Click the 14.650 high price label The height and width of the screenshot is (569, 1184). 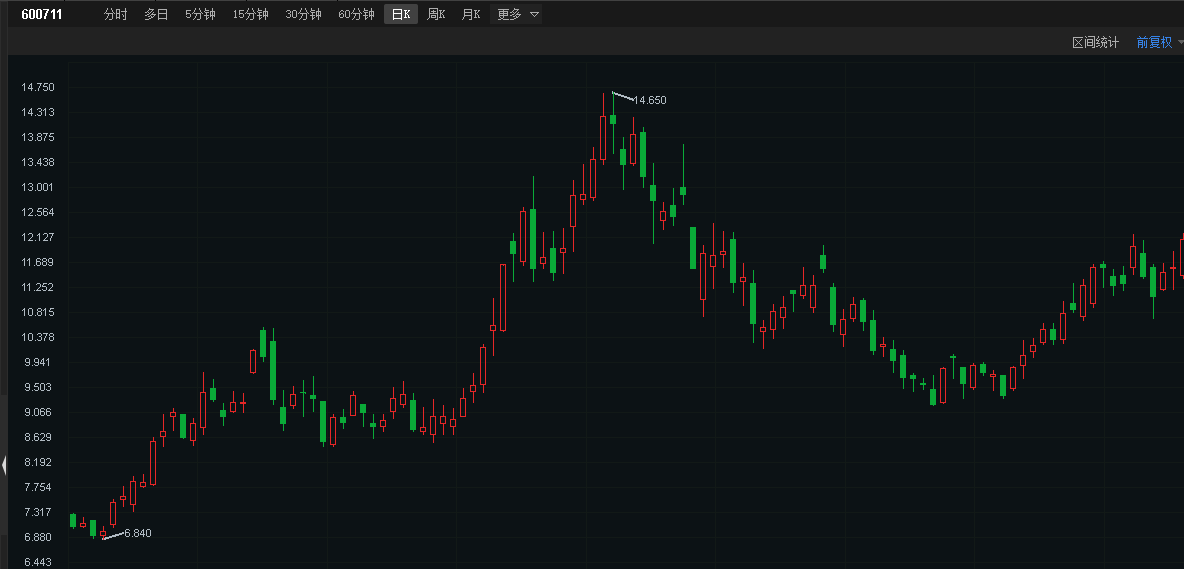pyautogui.click(x=649, y=101)
